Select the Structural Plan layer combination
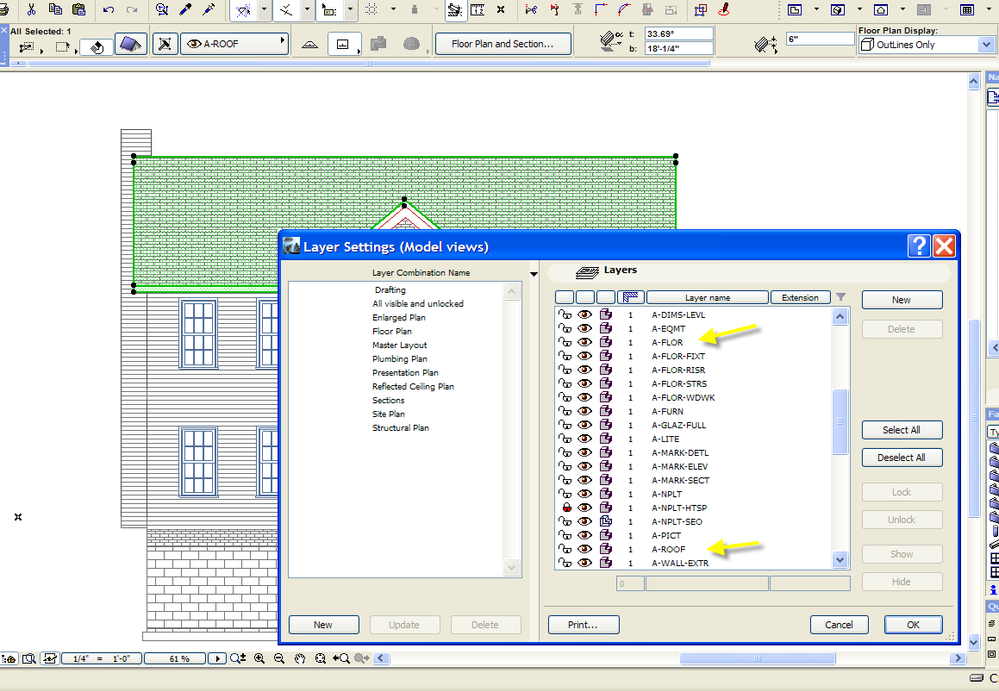The height and width of the screenshot is (691, 999). pyautogui.click(x=400, y=428)
